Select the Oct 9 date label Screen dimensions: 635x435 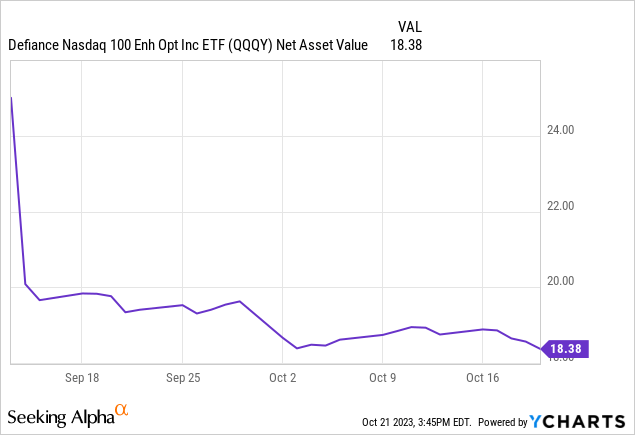(384, 379)
